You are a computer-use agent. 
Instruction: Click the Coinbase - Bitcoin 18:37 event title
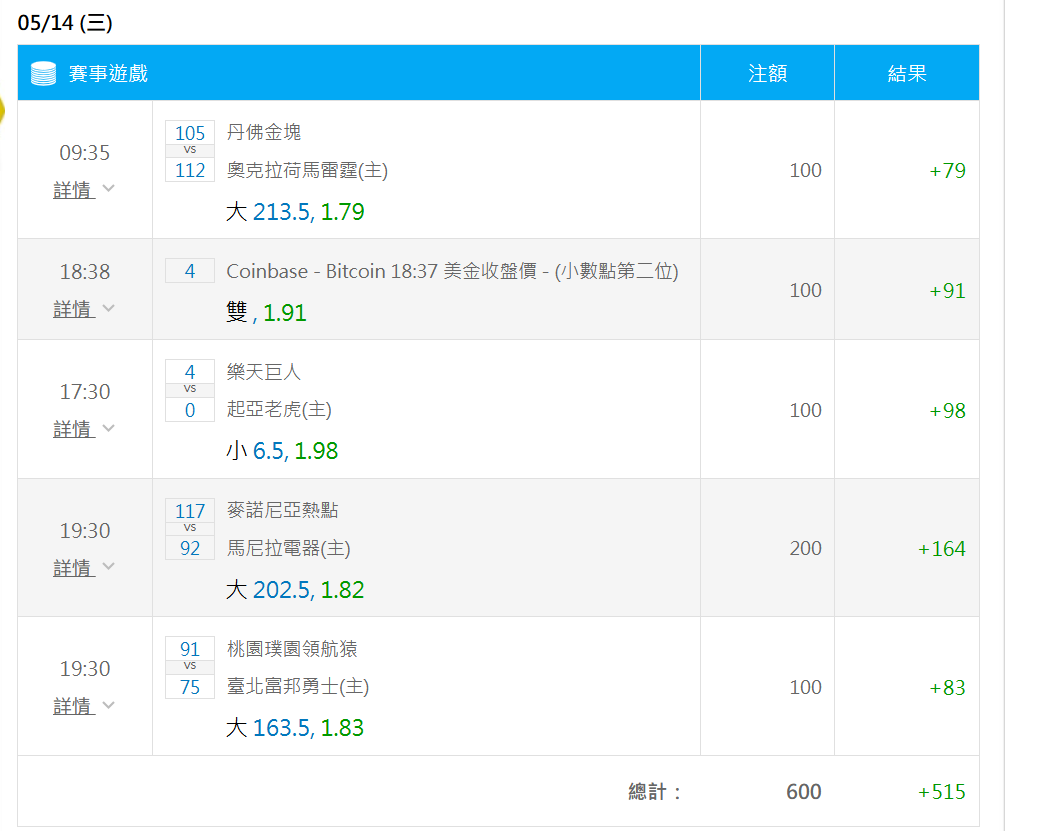tap(453, 271)
